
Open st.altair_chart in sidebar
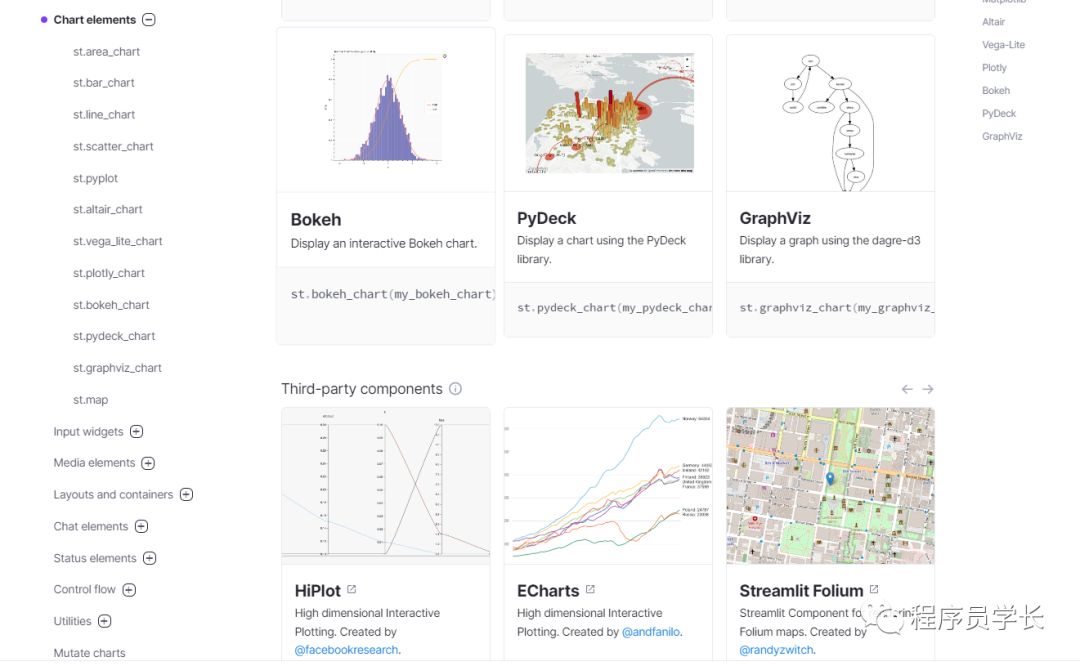107,209
